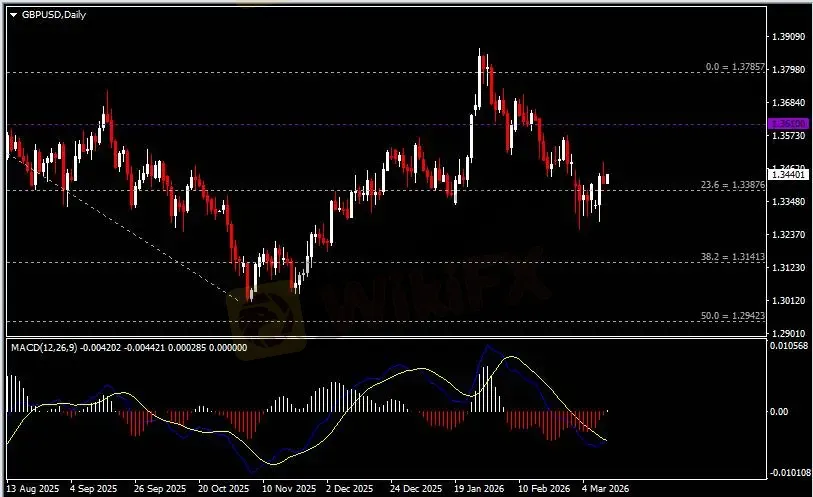Click the 4 Mar 2026 date marker

click(x=606, y=489)
